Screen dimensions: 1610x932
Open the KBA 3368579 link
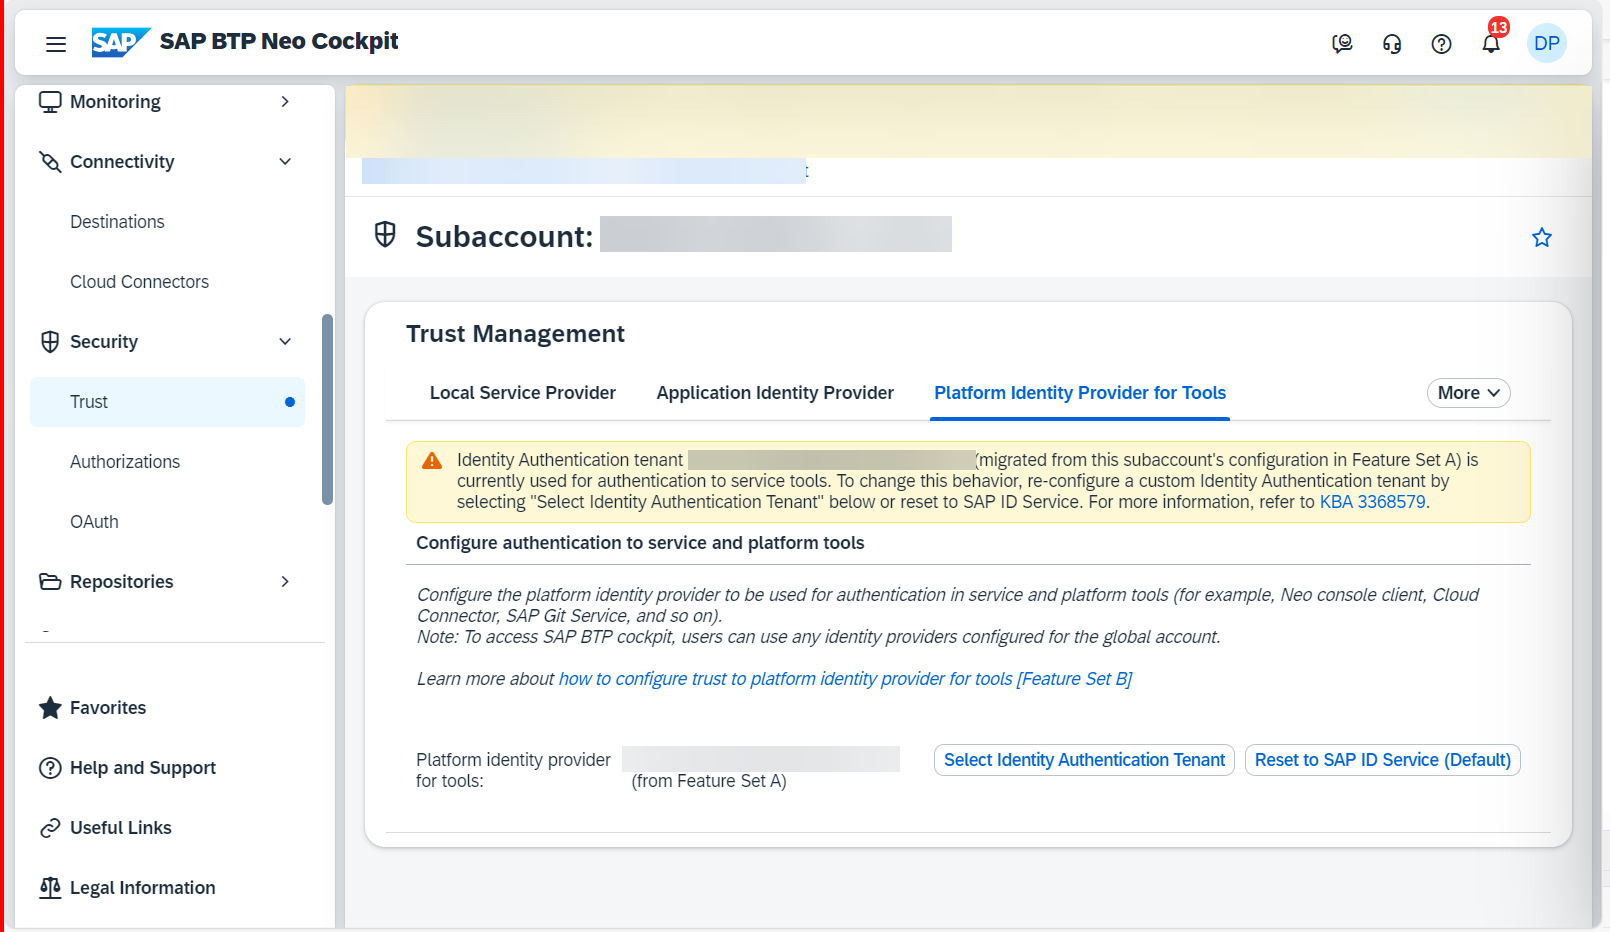pos(1372,502)
